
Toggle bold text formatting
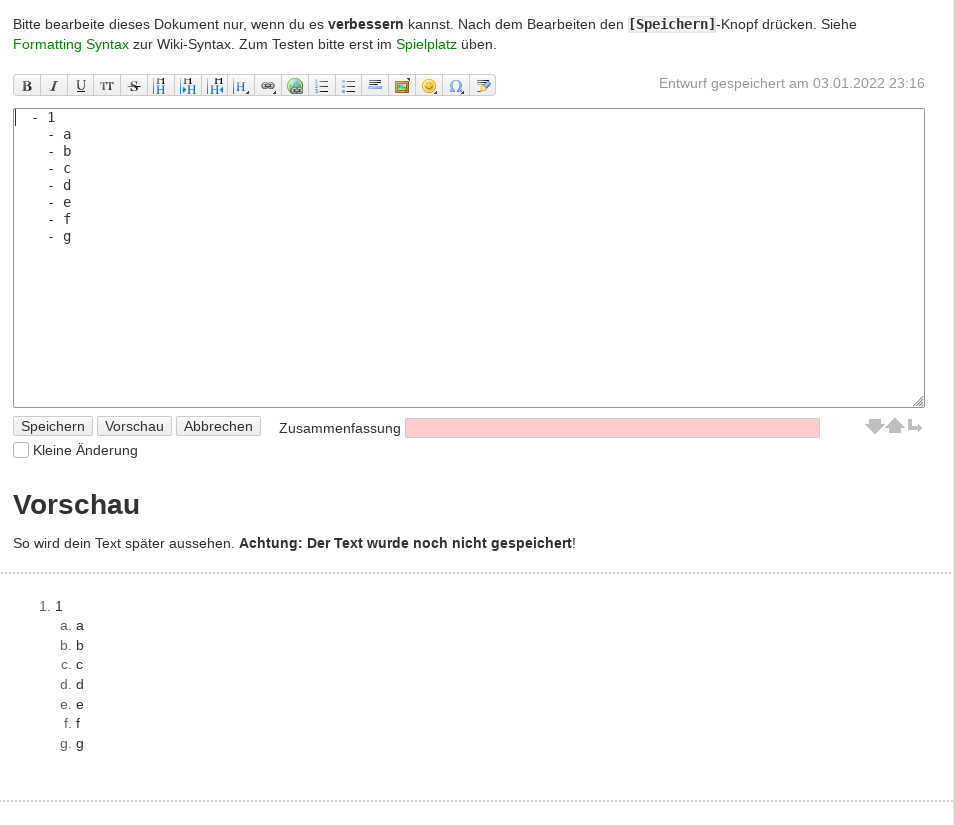(x=27, y=86)
